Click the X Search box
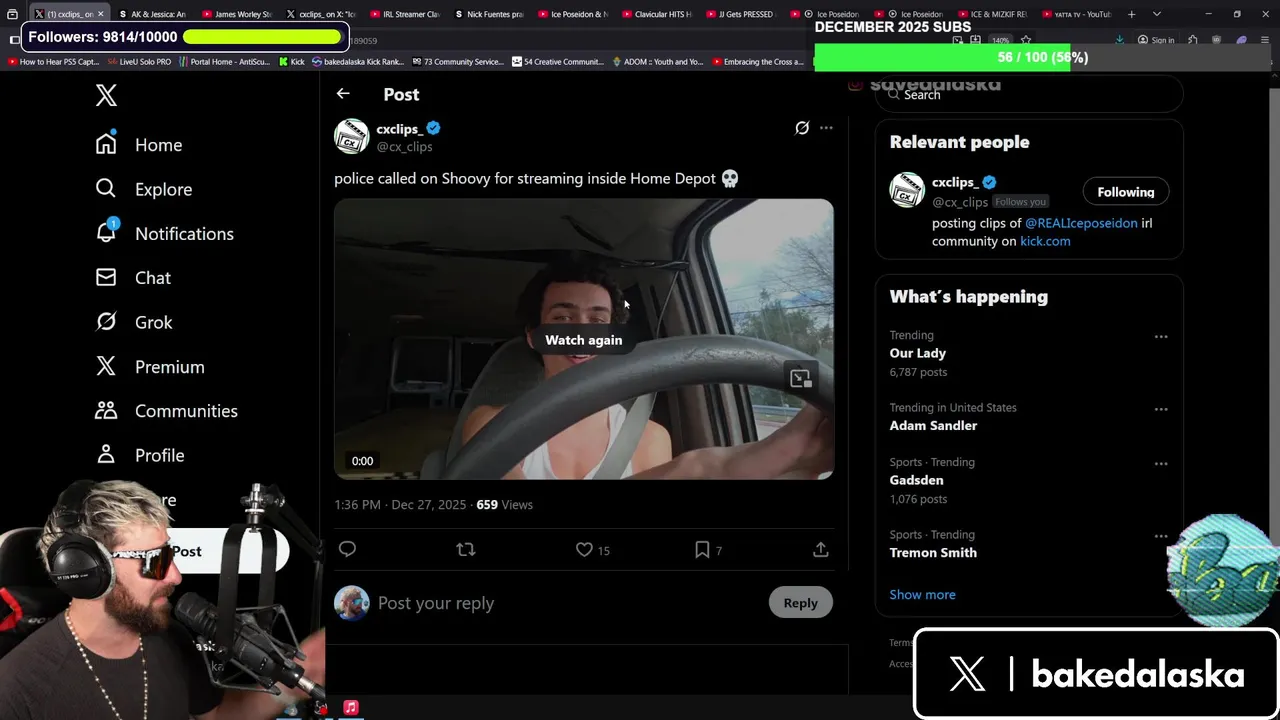The width and height of the screenshot is (1280, 720). [x=1030, y=95]
